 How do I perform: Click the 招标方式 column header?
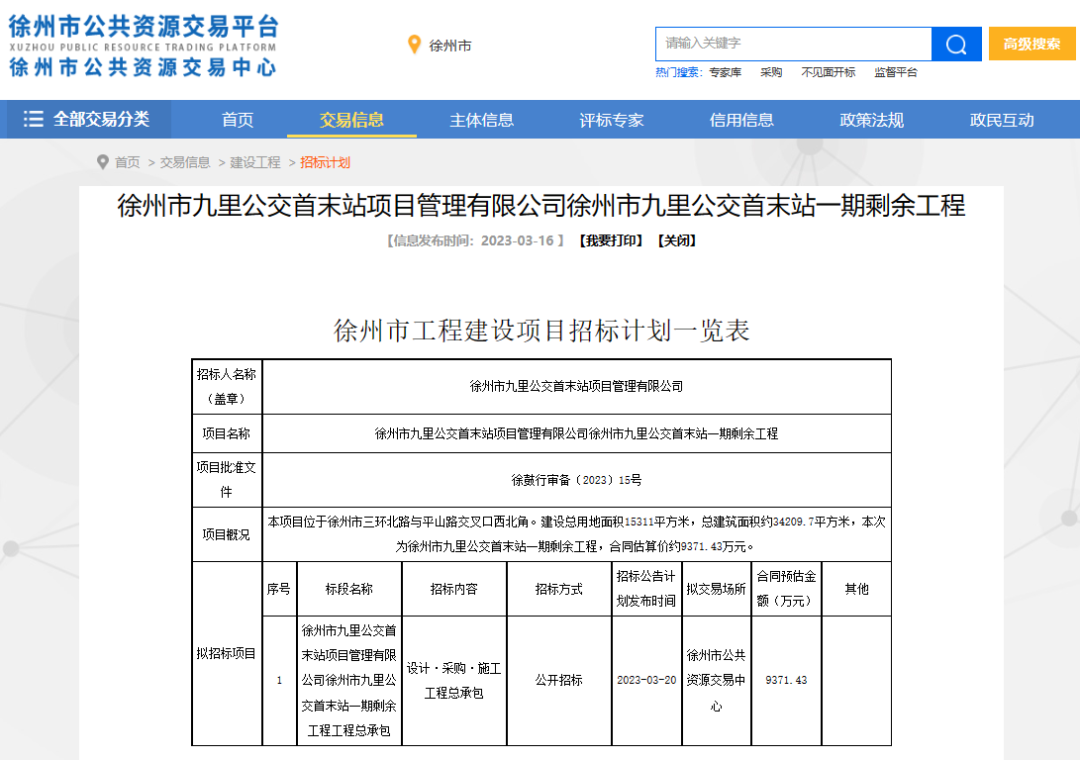click(x=559, y=589)
